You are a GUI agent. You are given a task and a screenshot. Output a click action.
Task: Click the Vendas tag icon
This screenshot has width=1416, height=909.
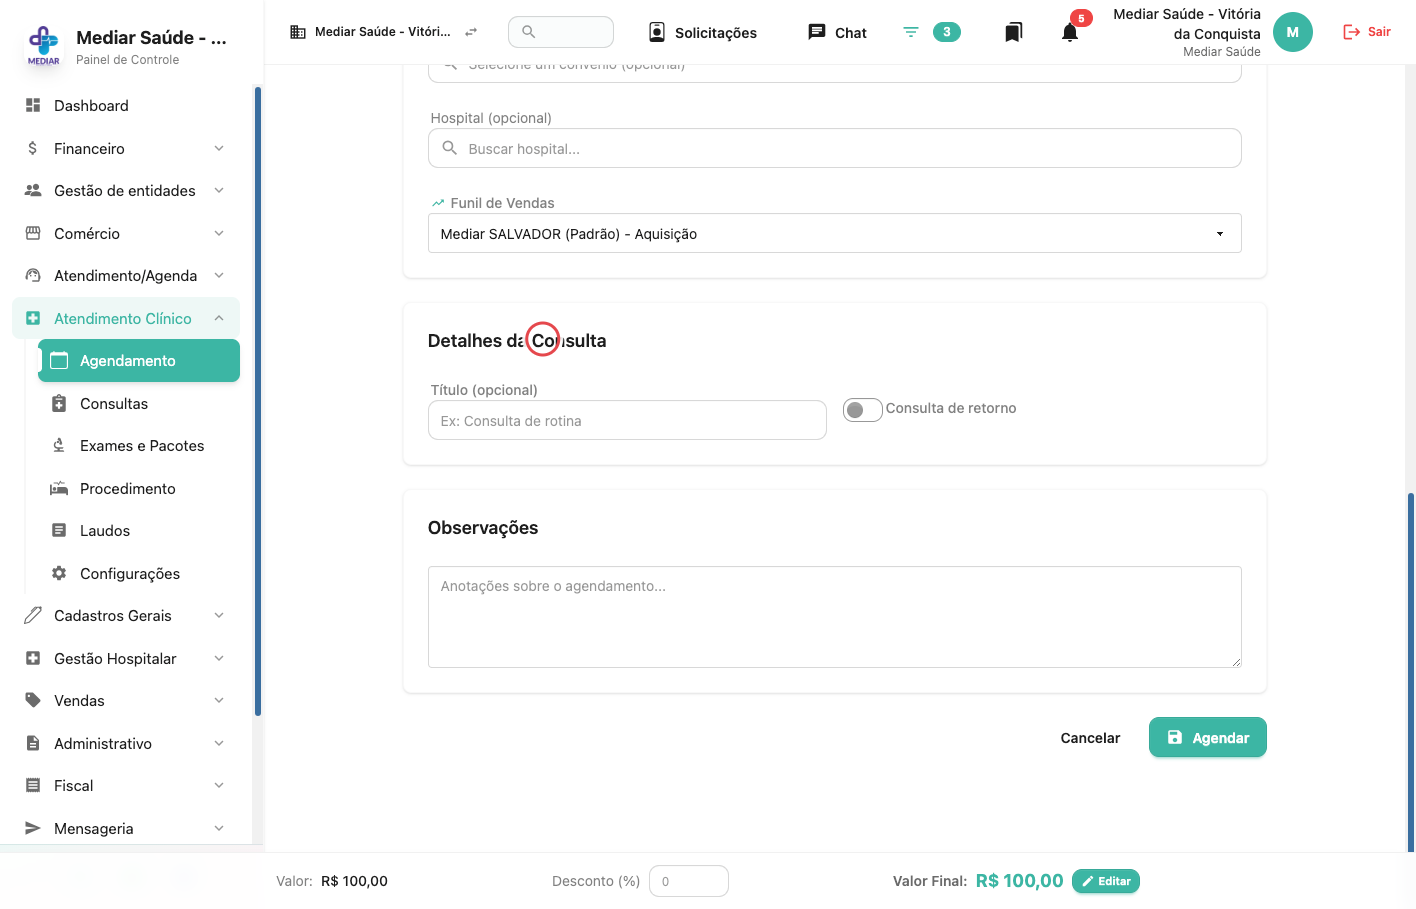(33, 700)
